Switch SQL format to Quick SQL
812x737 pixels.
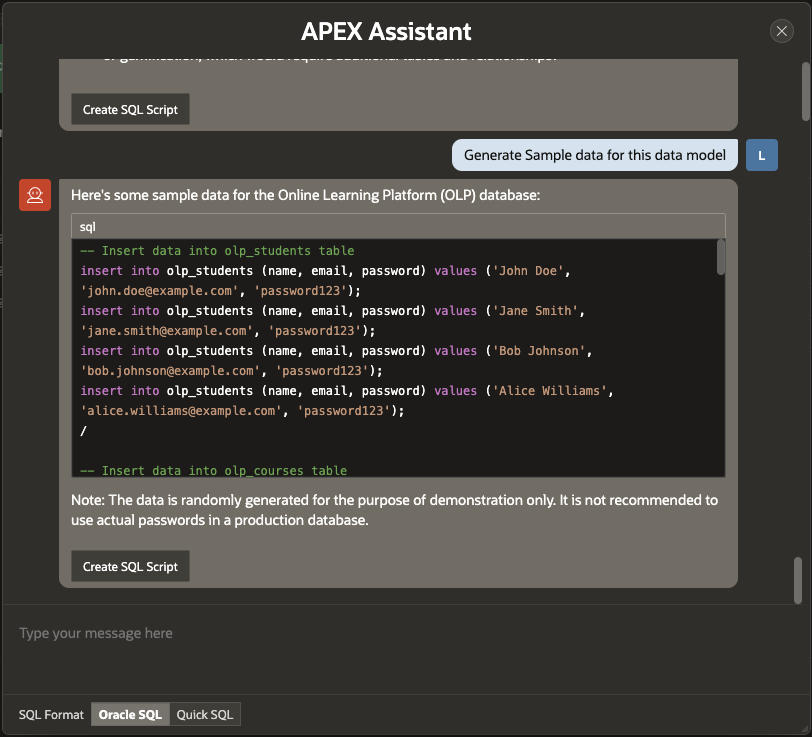(x=205, y=715)
